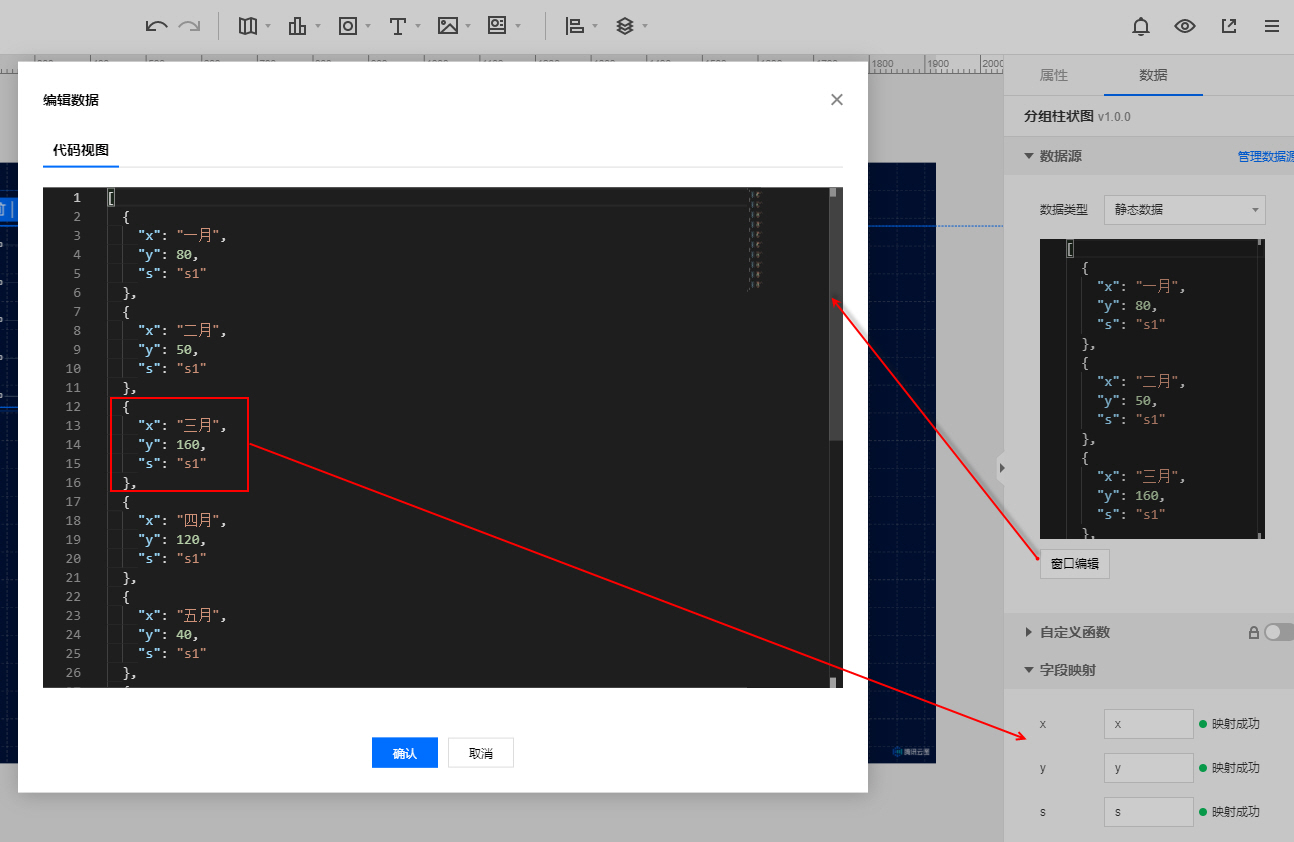Click the 取消 button
Viewport: 1294px width, 842px height.
click(481, 753)
